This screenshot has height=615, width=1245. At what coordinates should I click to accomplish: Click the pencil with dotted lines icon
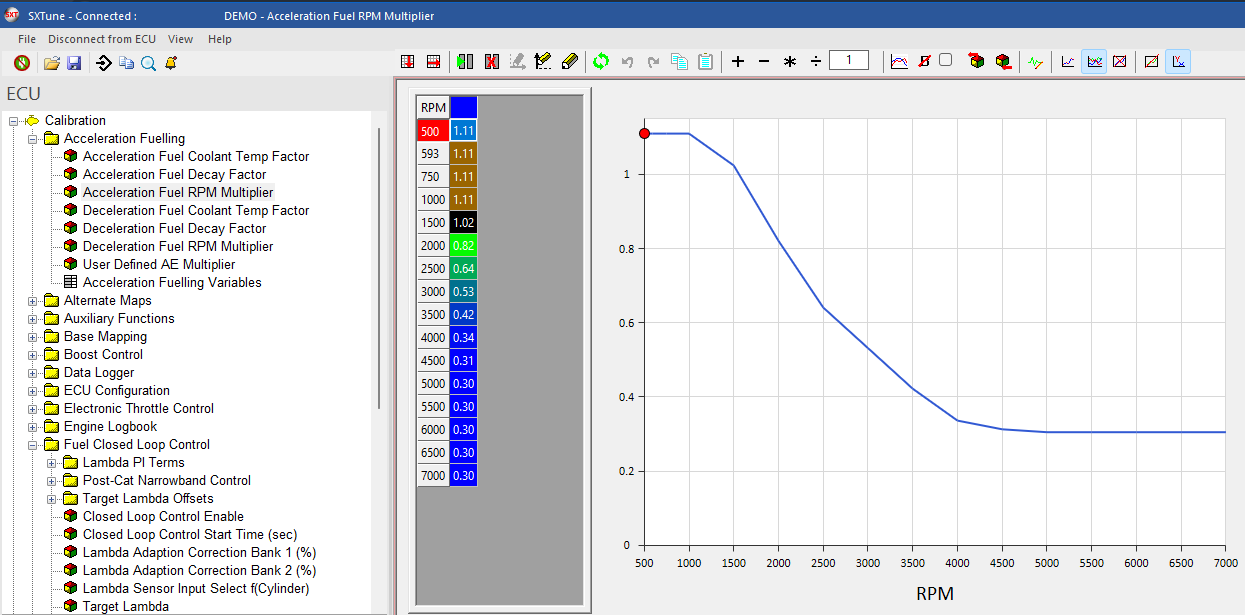(x=543, y=61)
